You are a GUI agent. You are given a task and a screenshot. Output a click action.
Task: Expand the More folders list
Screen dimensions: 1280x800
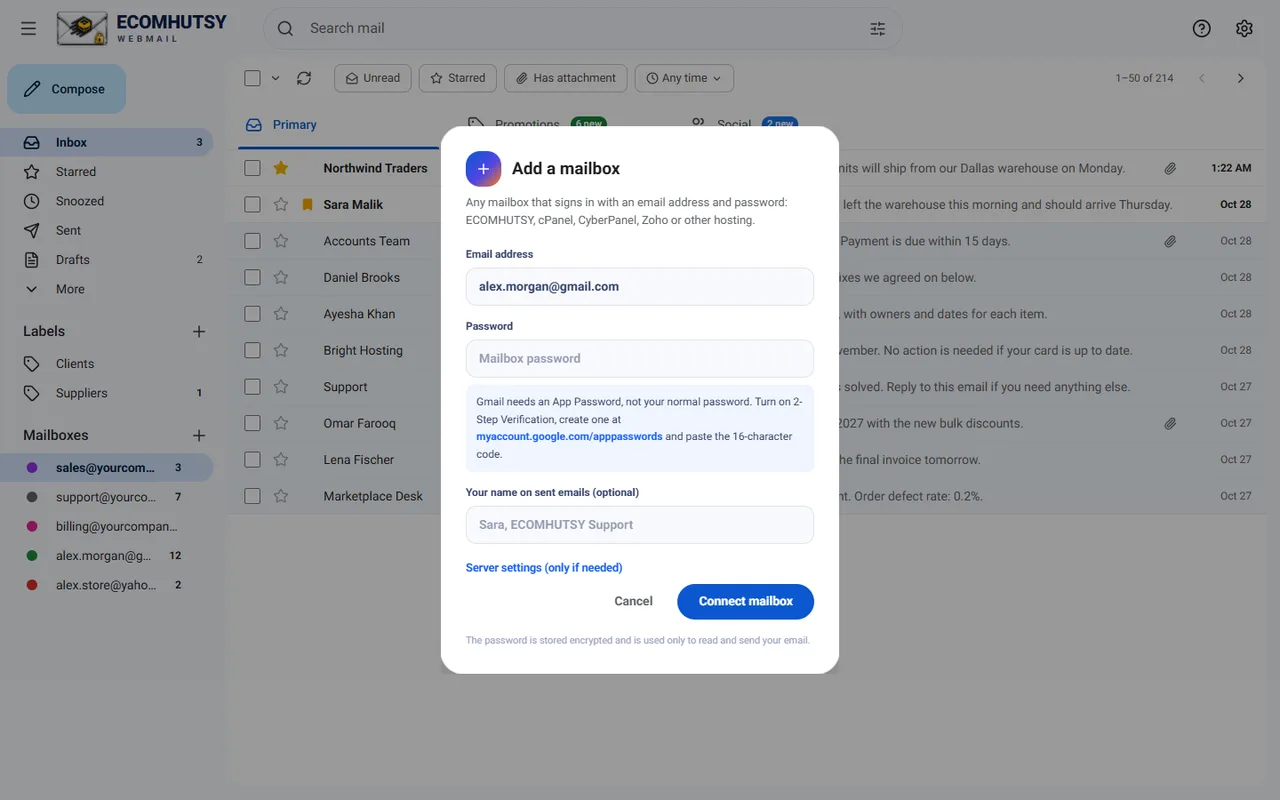point(106,289)
